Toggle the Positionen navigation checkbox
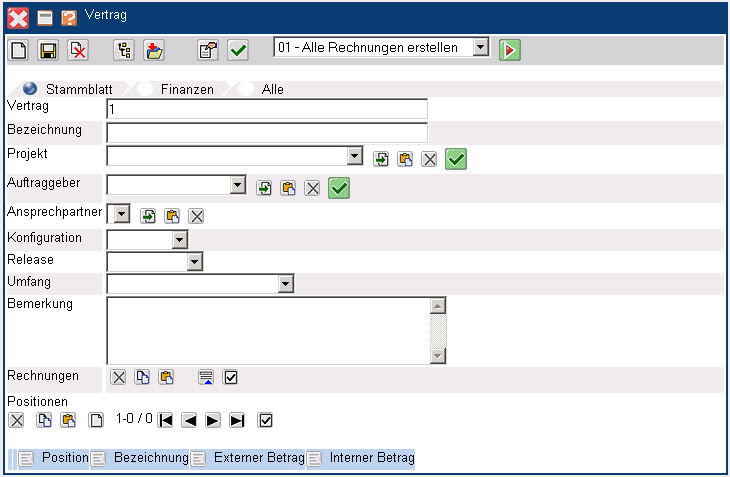The height and width of the screenshot is (477, 730). [265, 420]
